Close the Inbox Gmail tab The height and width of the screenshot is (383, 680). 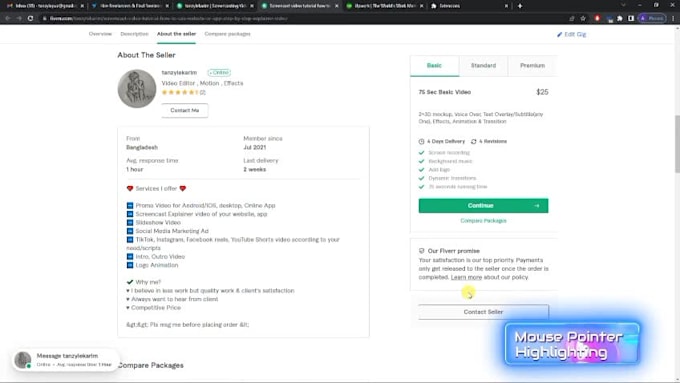[82, 6]
